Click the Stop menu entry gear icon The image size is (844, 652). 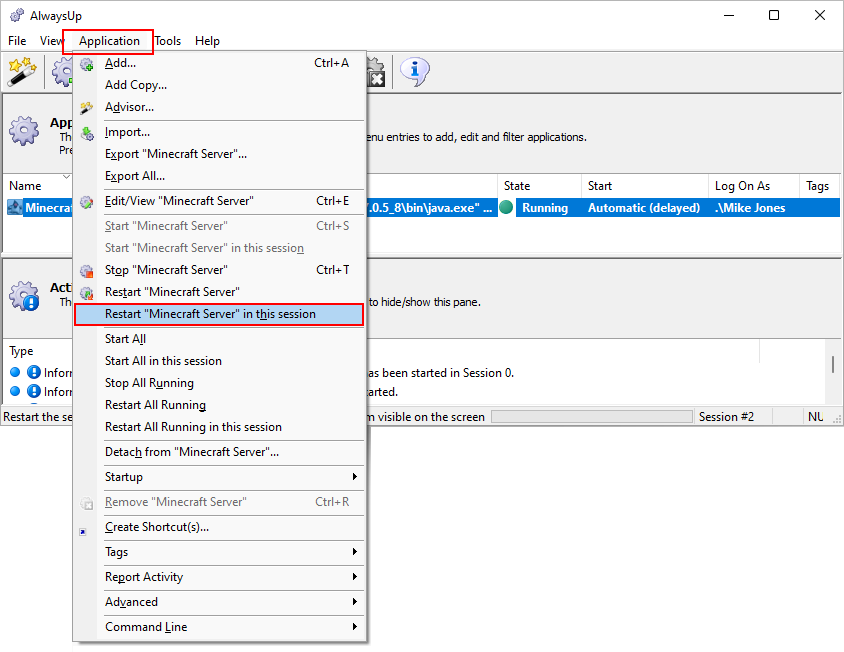pyautogui.click(x=86, y=270)
